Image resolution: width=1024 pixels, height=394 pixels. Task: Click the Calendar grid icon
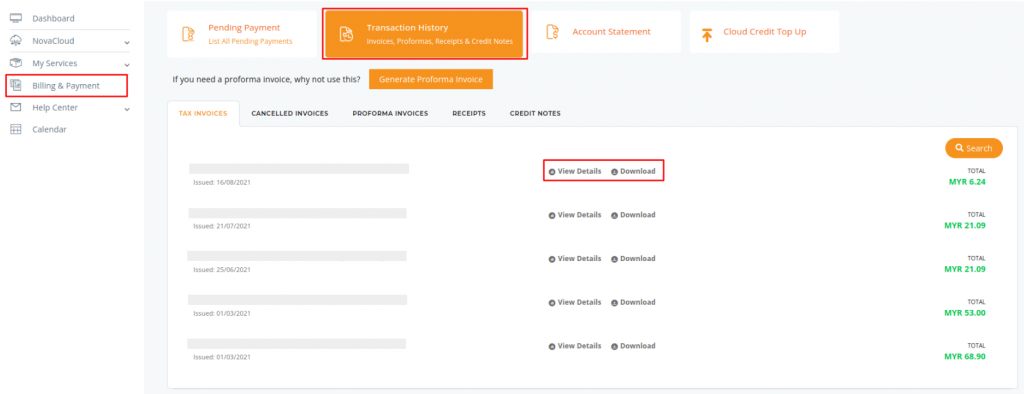click(16, 129)
